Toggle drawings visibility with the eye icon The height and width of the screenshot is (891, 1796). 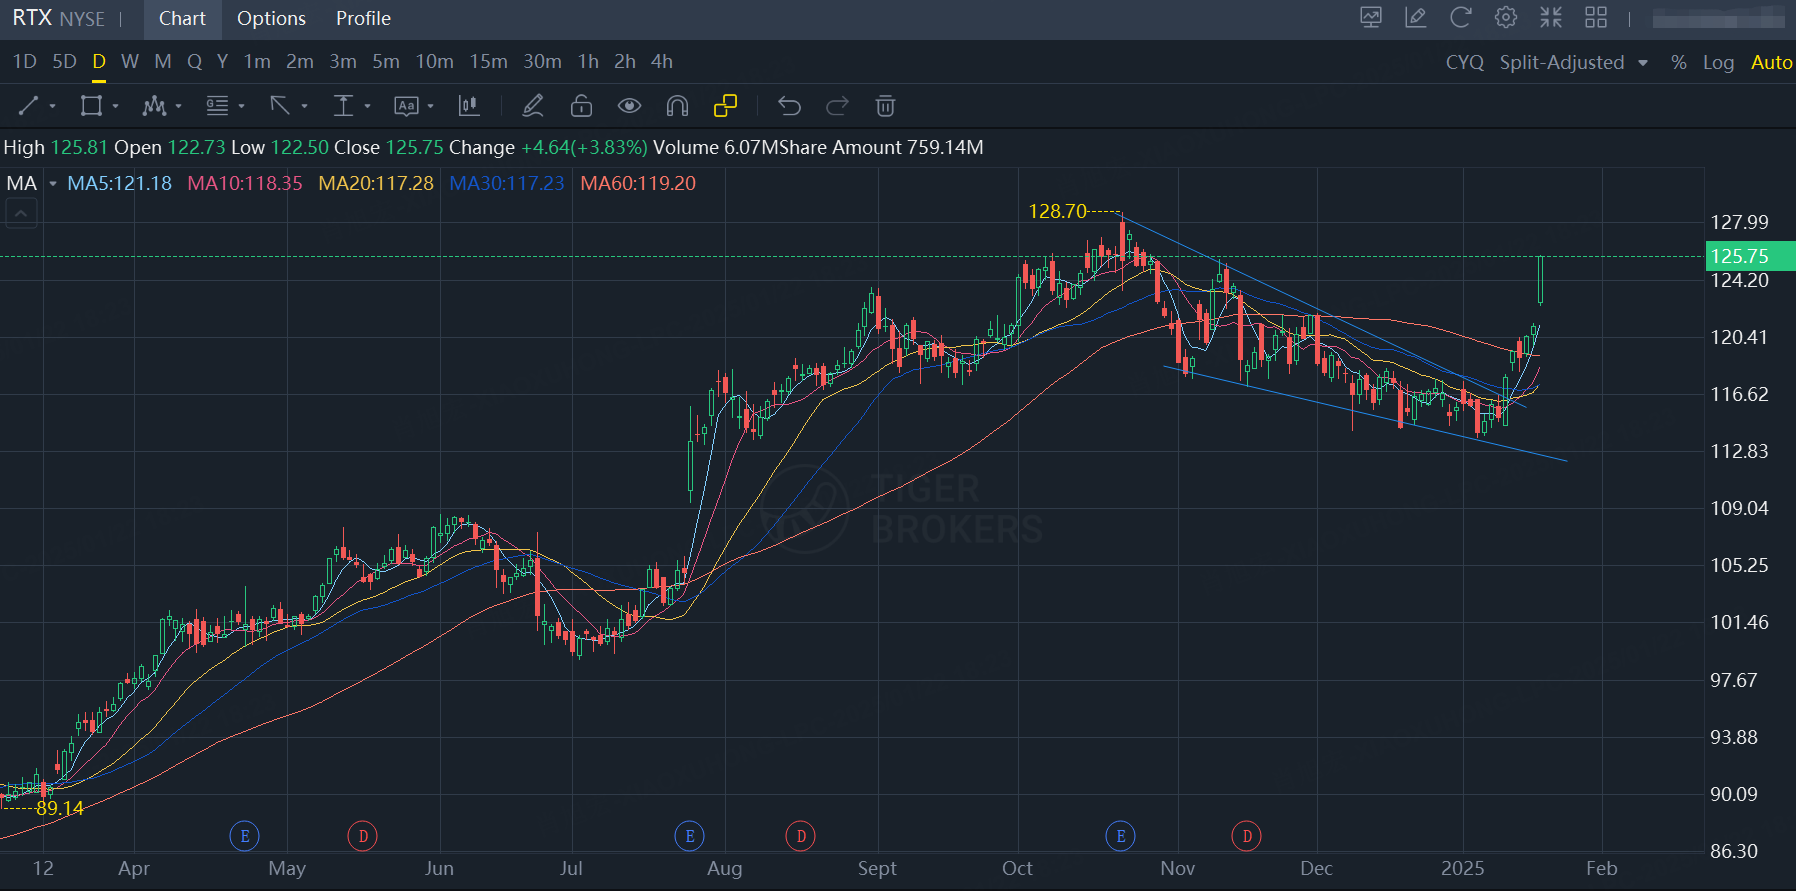click(629, 106)
